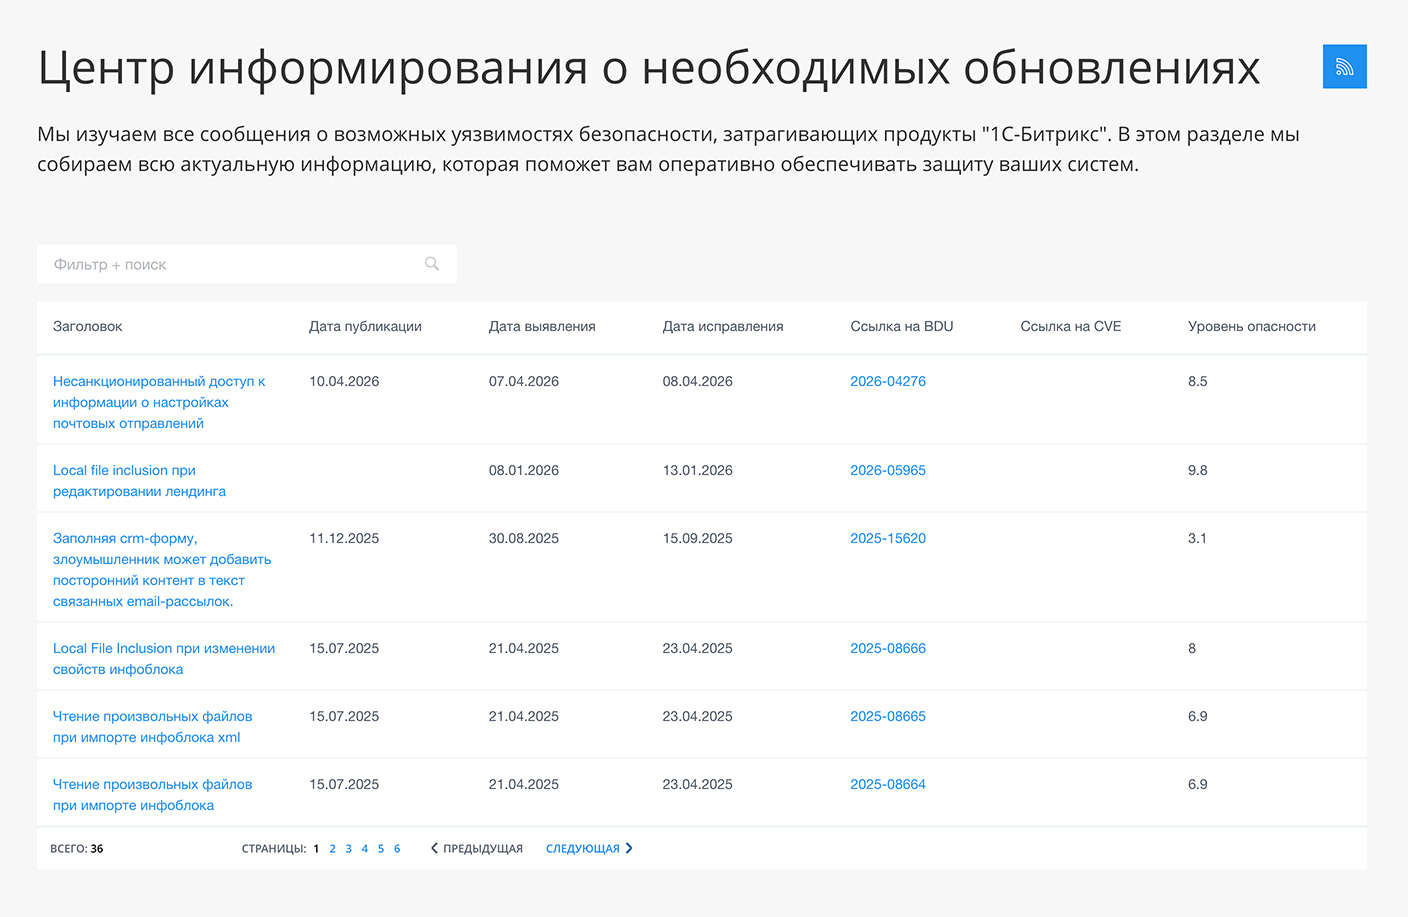
Task: Click danger level 3.1
Action: 1198,538
